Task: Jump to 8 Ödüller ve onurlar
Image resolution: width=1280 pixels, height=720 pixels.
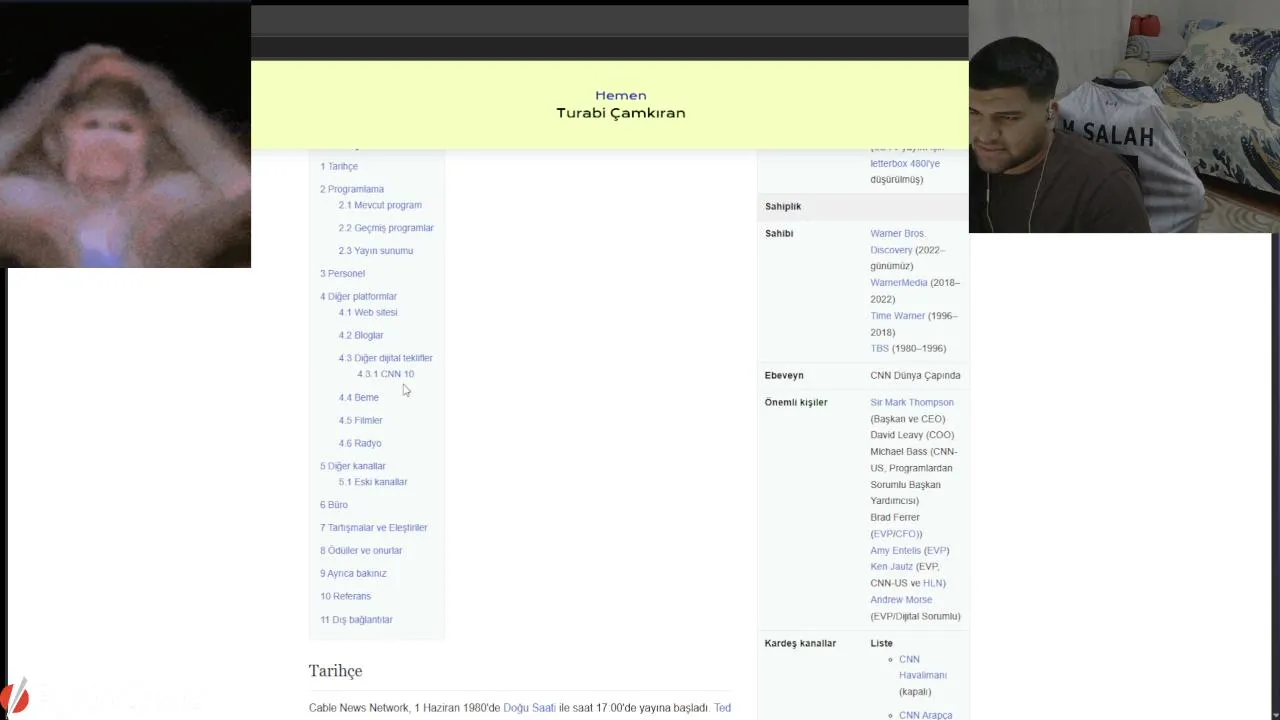Action: pos(361,551)
